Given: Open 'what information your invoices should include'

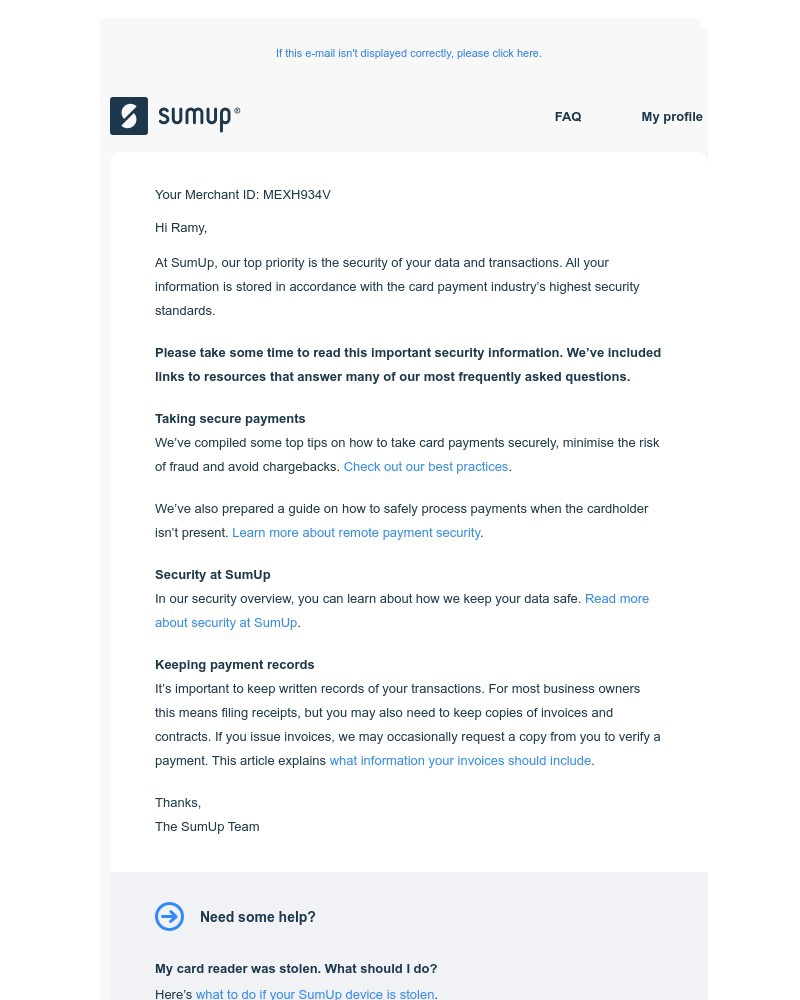Looking at the screenshot, I should point(459,761).
